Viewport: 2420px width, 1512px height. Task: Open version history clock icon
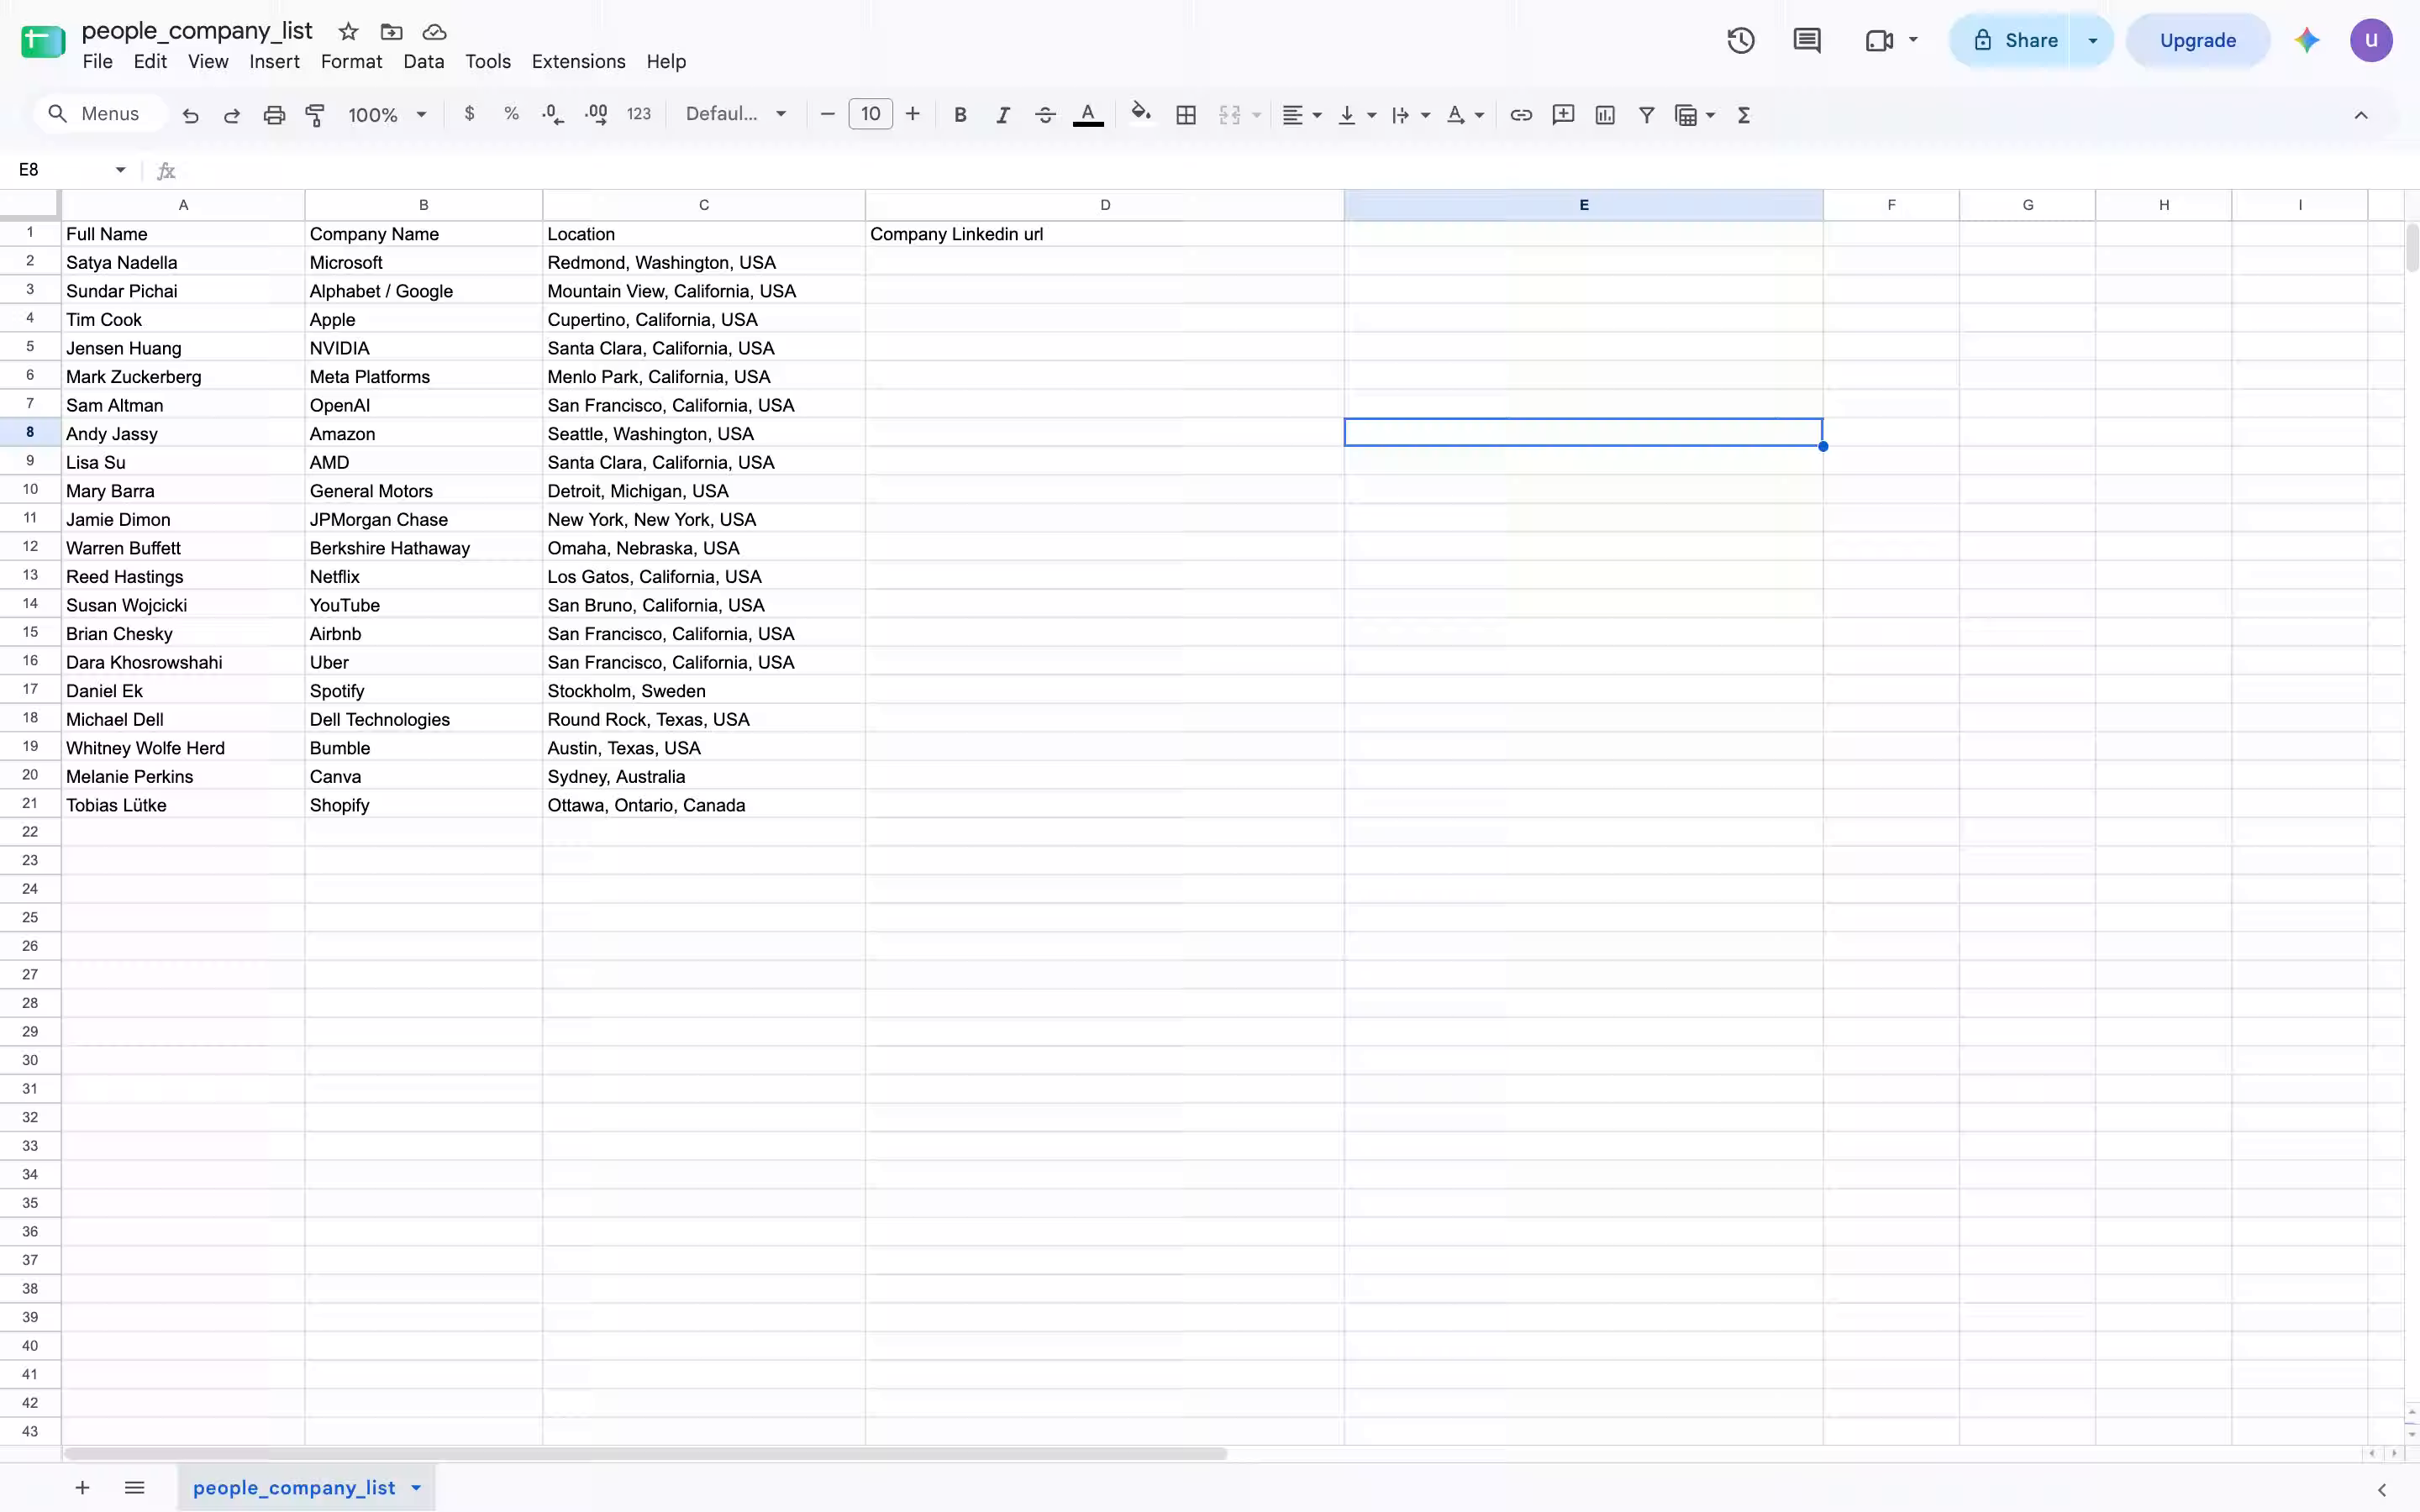1741,41
